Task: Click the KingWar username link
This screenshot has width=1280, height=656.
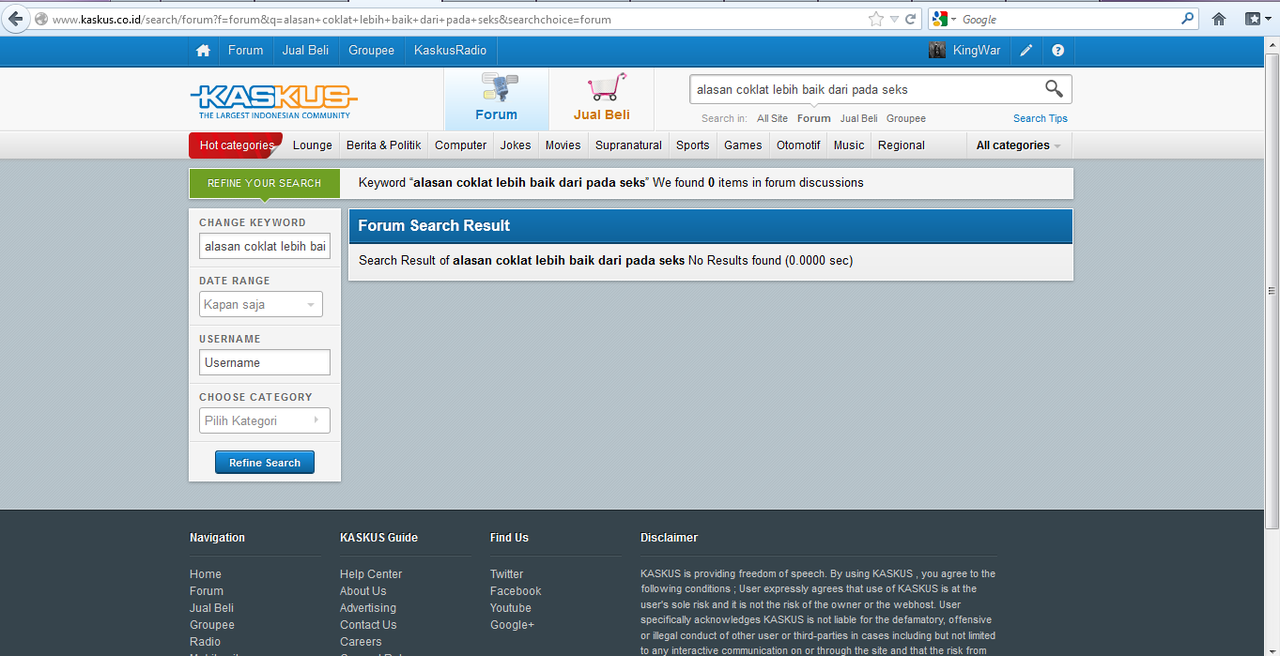Action: point(976,50)
